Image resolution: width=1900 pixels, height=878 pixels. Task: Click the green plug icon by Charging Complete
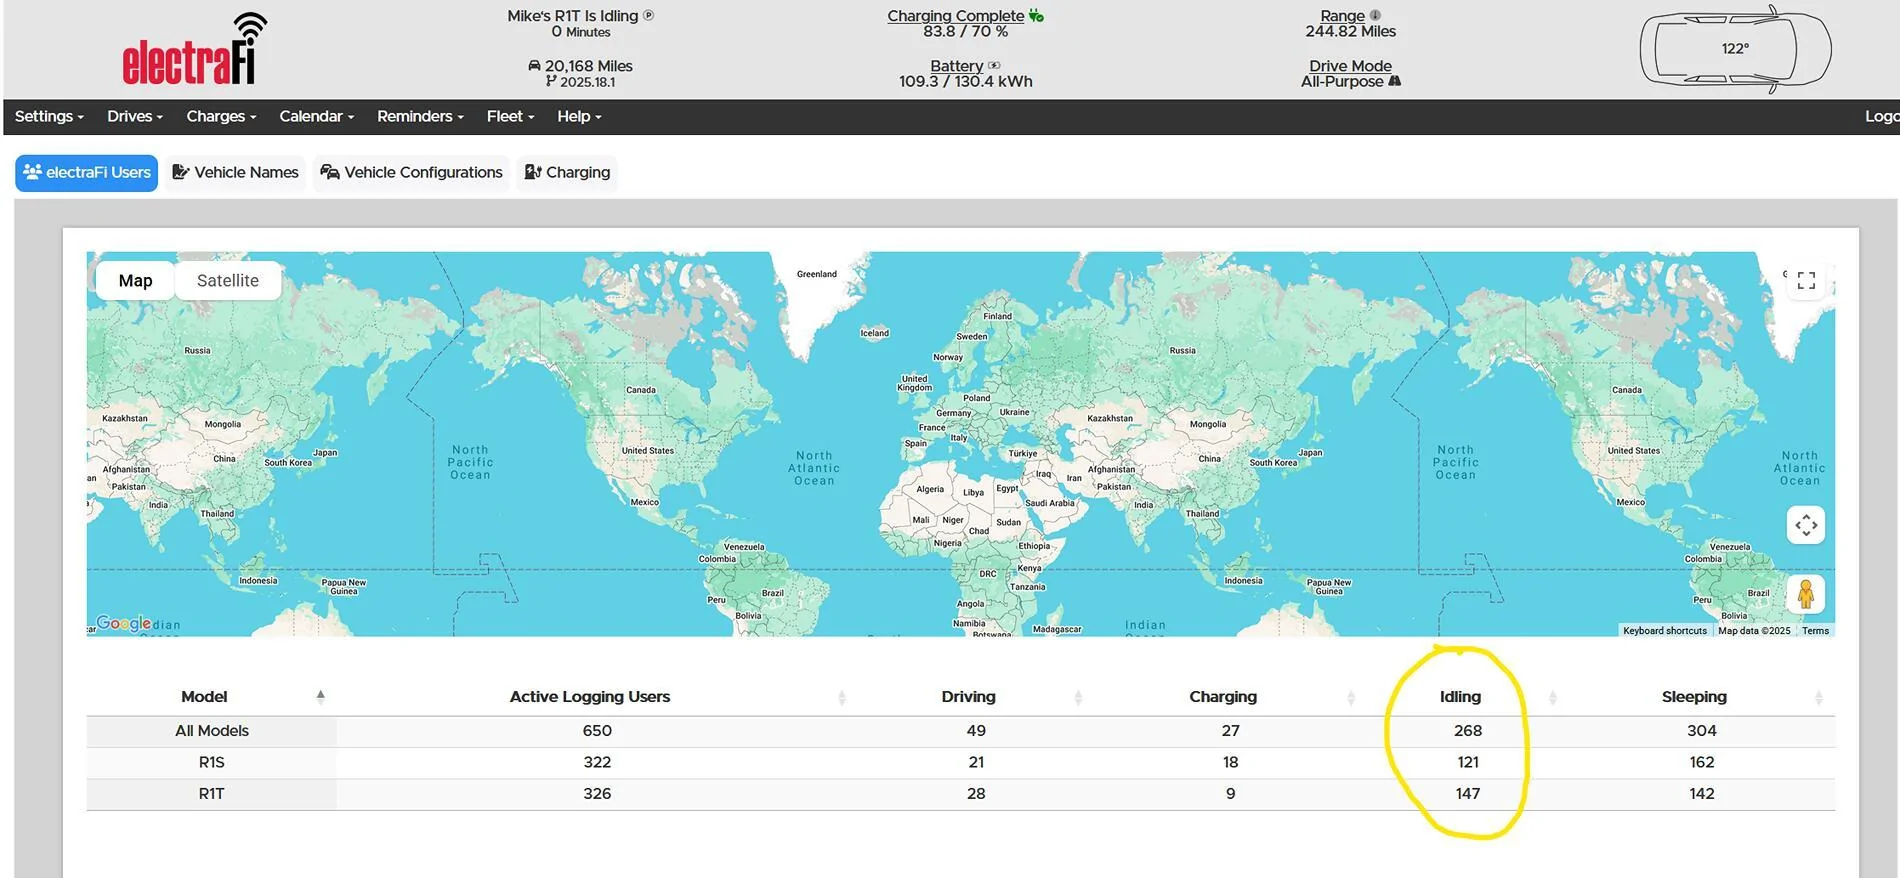click(x=1036, y=16)
